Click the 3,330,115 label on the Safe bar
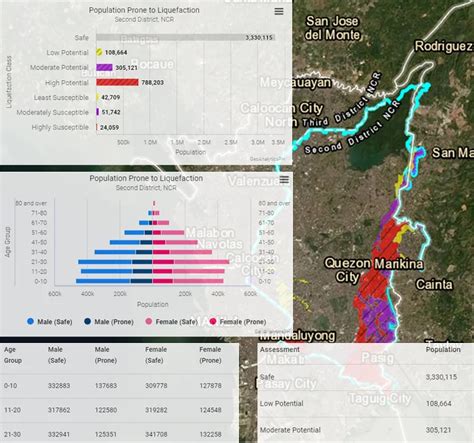Viewport: 474px width, 443px height. click(259, 38)
